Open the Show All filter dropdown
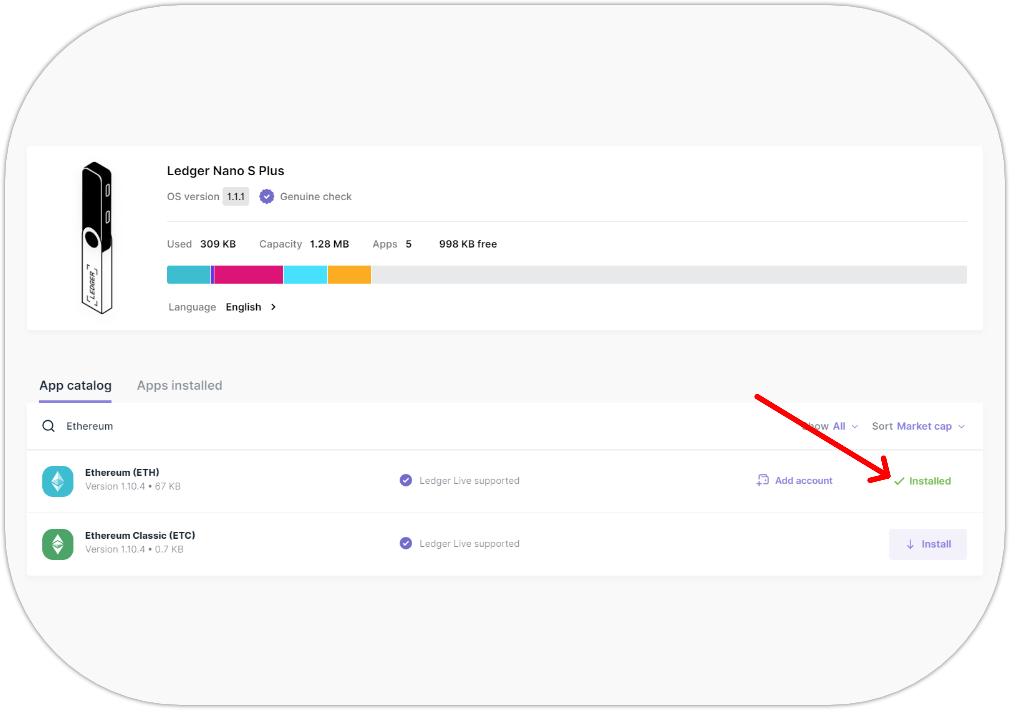Screen dimensions: 1010x710 point(838,426)
